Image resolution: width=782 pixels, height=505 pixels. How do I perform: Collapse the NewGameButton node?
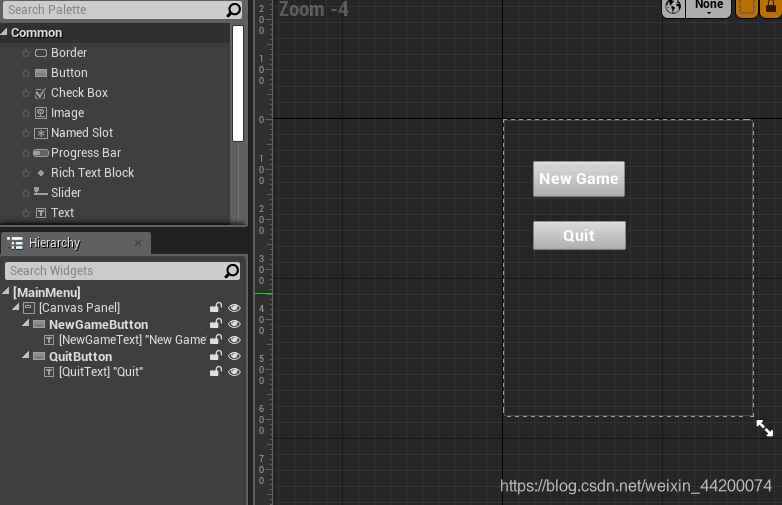point(26,324)
